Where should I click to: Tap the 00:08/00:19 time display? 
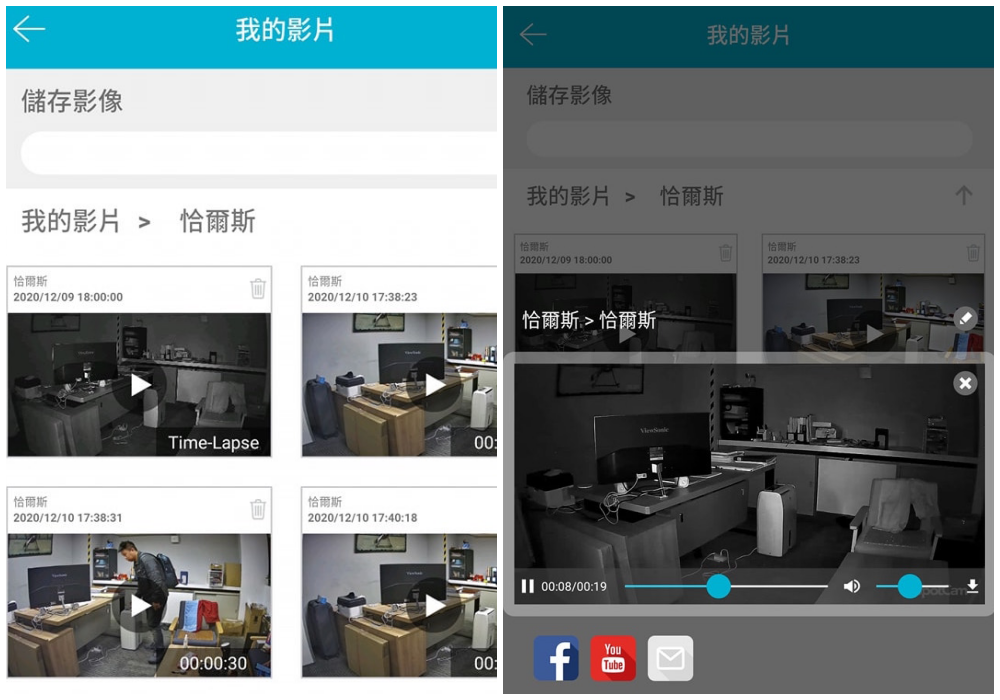(574, 587)
